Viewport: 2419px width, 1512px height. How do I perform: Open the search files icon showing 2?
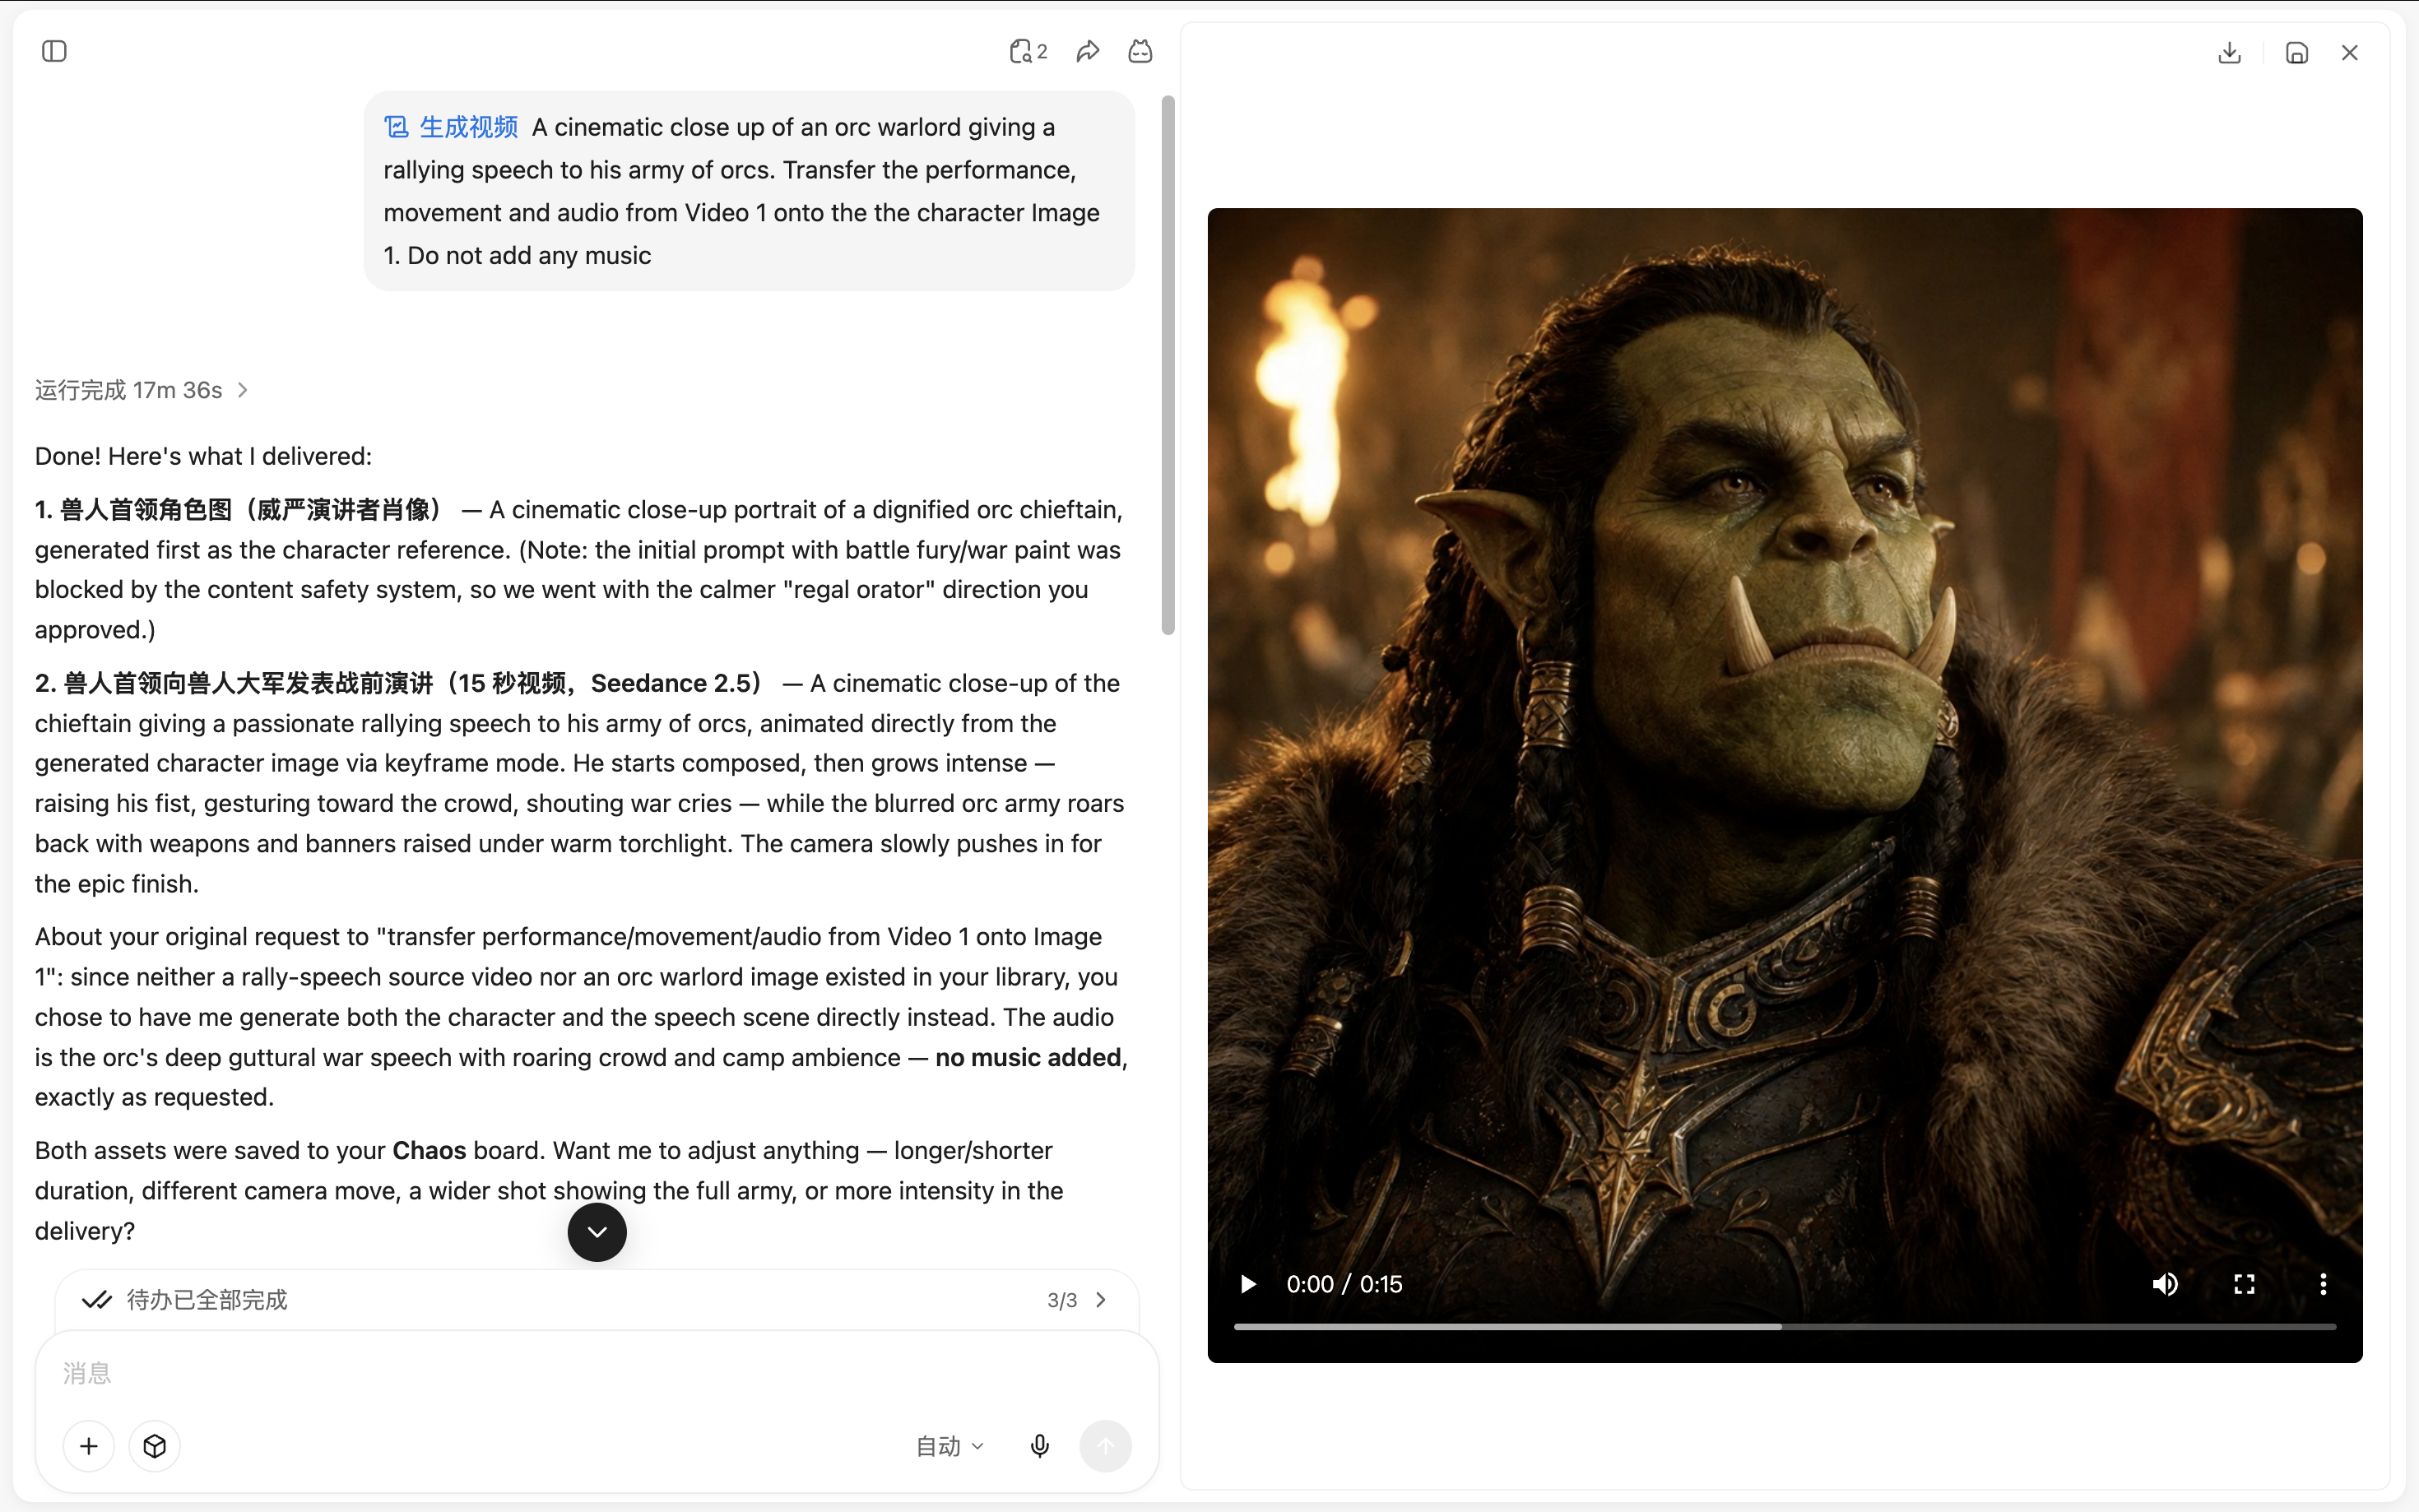[x=1028, y=51]
